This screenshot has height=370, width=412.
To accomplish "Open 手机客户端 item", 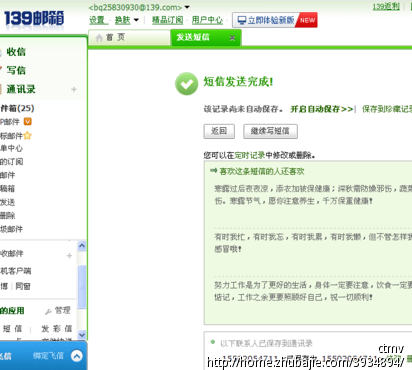I will tap(15, 271).
